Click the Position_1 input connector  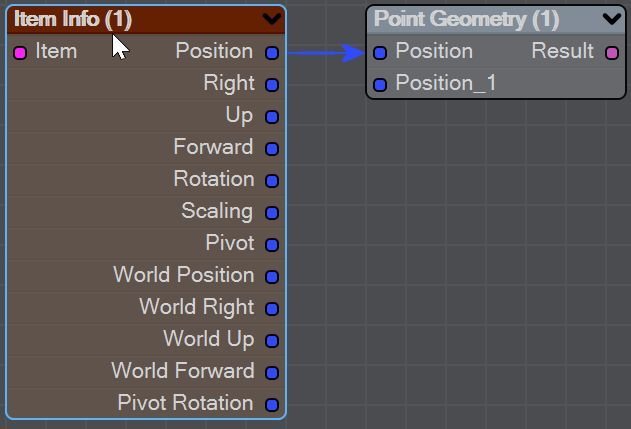pyautogui.click(x=380, y=85)
